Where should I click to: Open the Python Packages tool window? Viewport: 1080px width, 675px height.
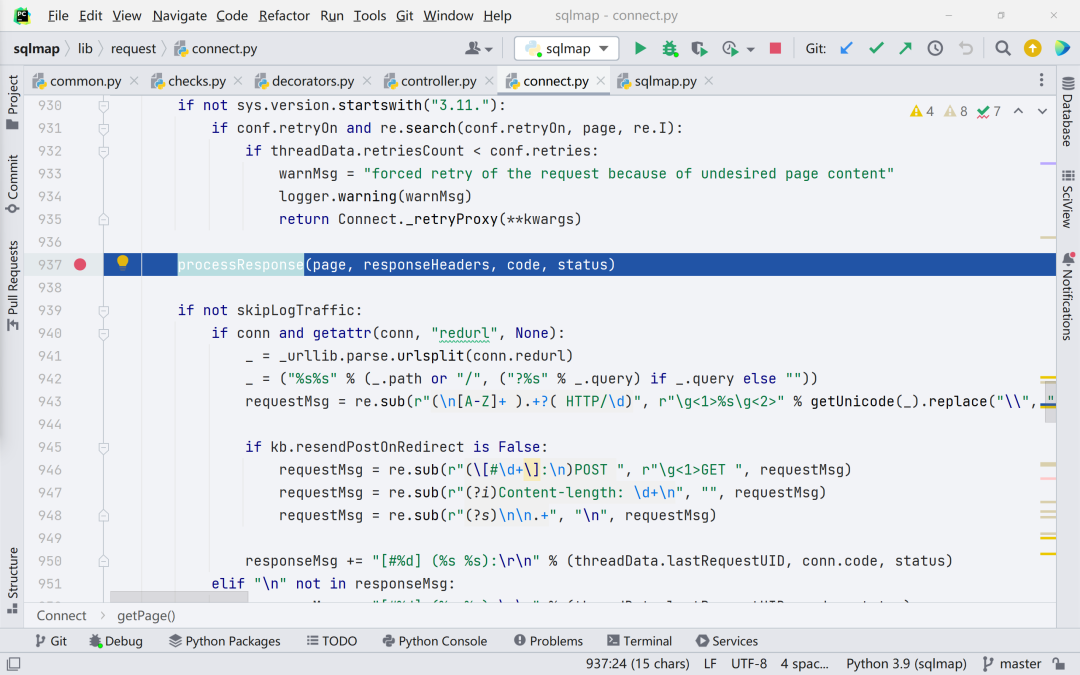point(225,641)
